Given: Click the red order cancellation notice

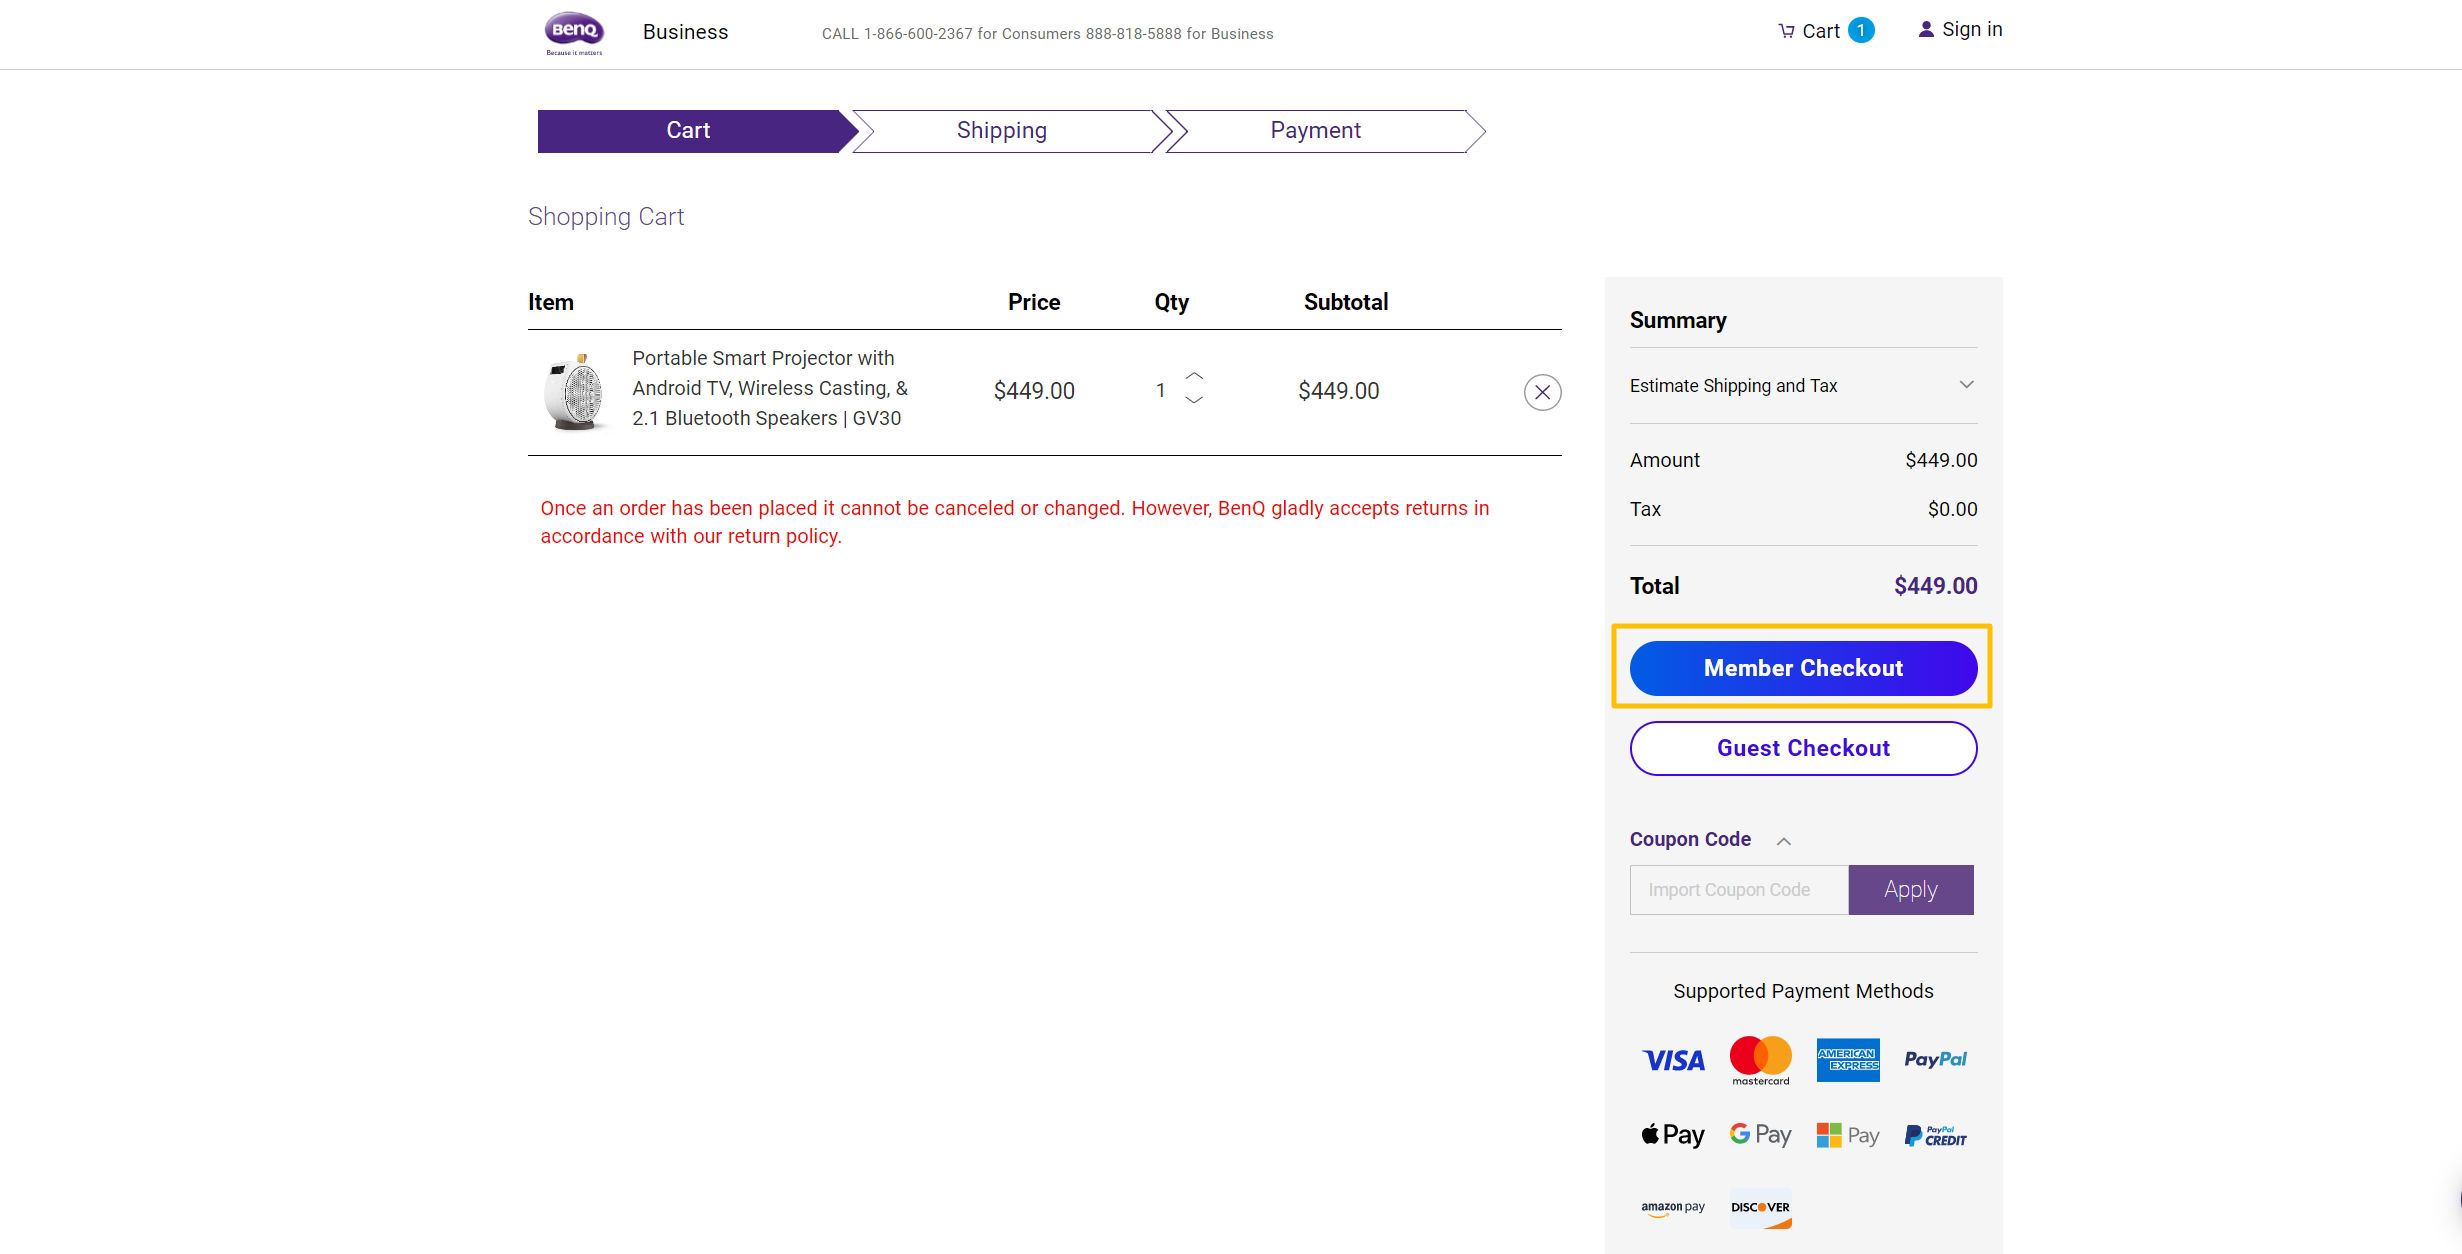Looking at the screenshot, I should click(x=1015, y=522).
